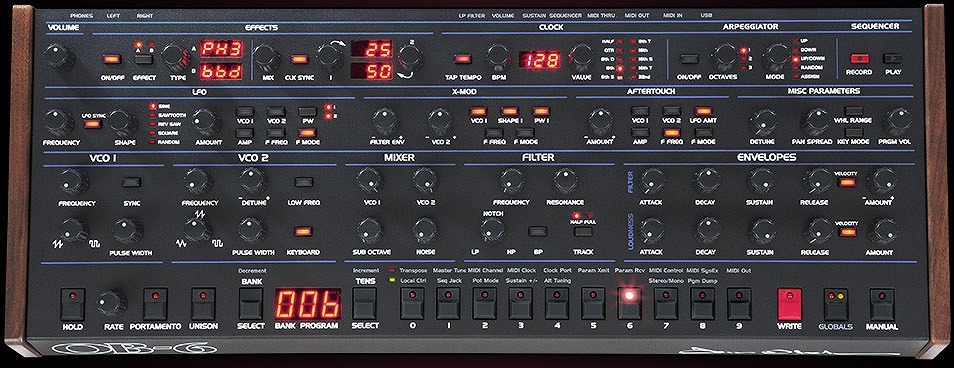Adjust the Aftertouch Amount knob

pyautogui.click(x=600, y=122)
